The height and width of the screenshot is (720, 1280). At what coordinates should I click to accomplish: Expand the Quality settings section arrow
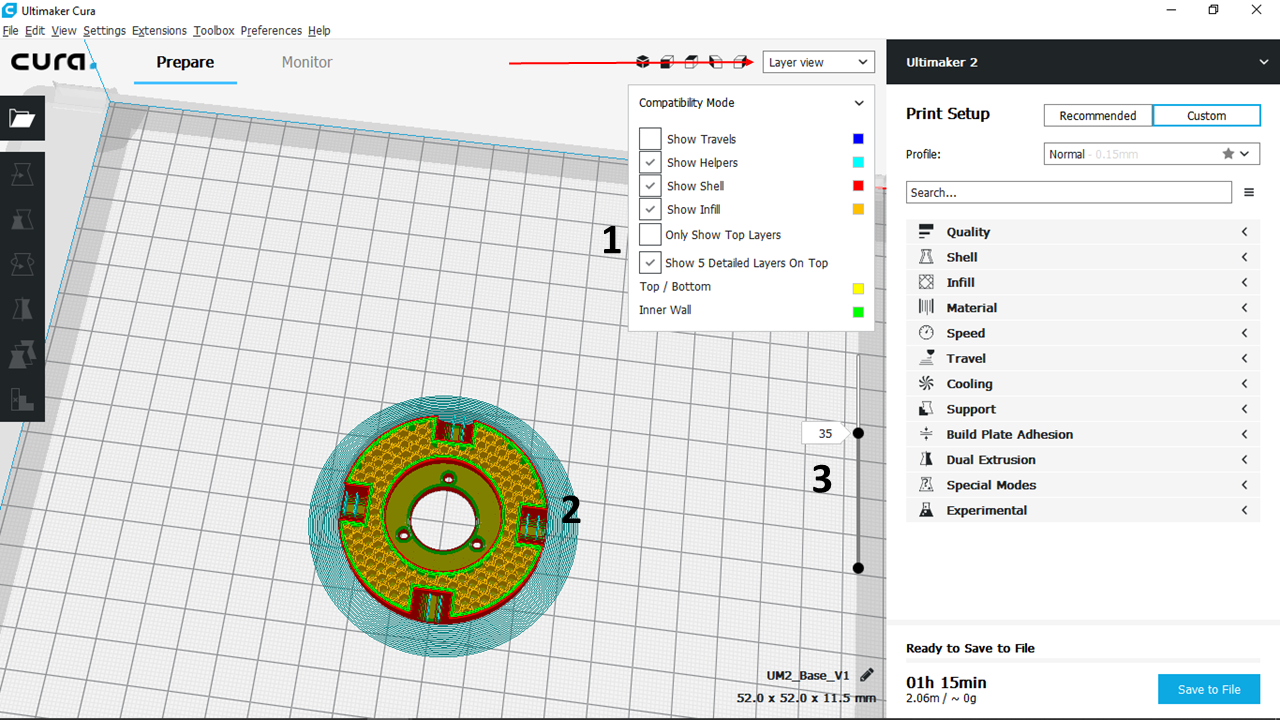coord(1245,232)
